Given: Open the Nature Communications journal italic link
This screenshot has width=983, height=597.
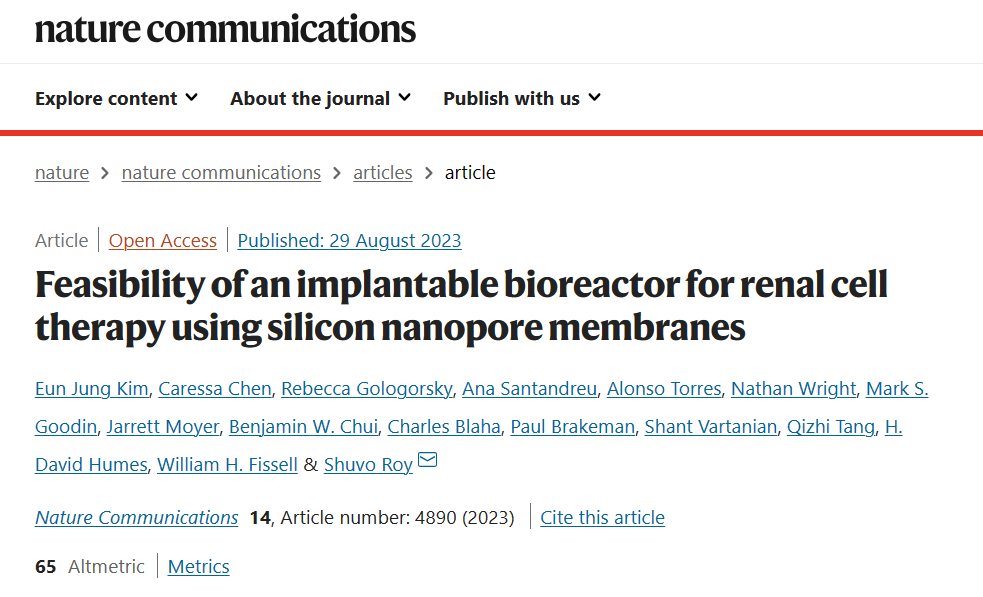Looking at the screenshot, I should (x=137, y=517).
